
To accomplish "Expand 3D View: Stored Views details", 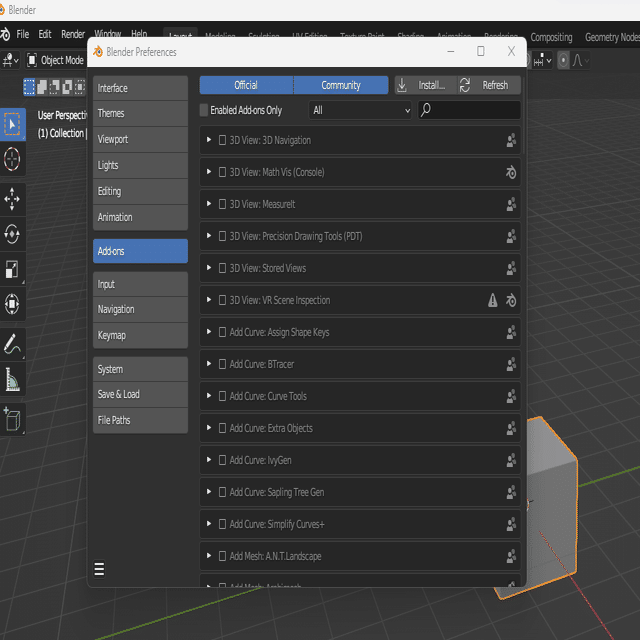I will [x=209, y=268].
